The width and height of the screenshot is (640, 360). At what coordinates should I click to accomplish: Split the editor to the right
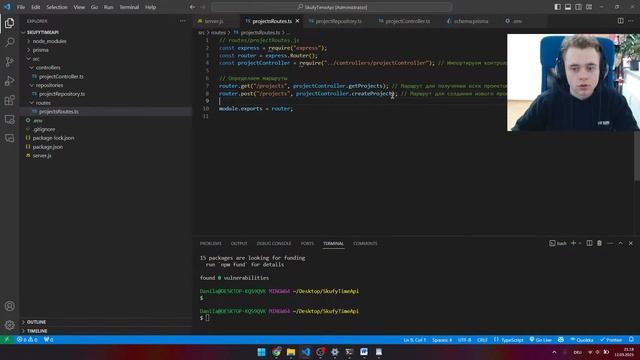pos(620,21)
